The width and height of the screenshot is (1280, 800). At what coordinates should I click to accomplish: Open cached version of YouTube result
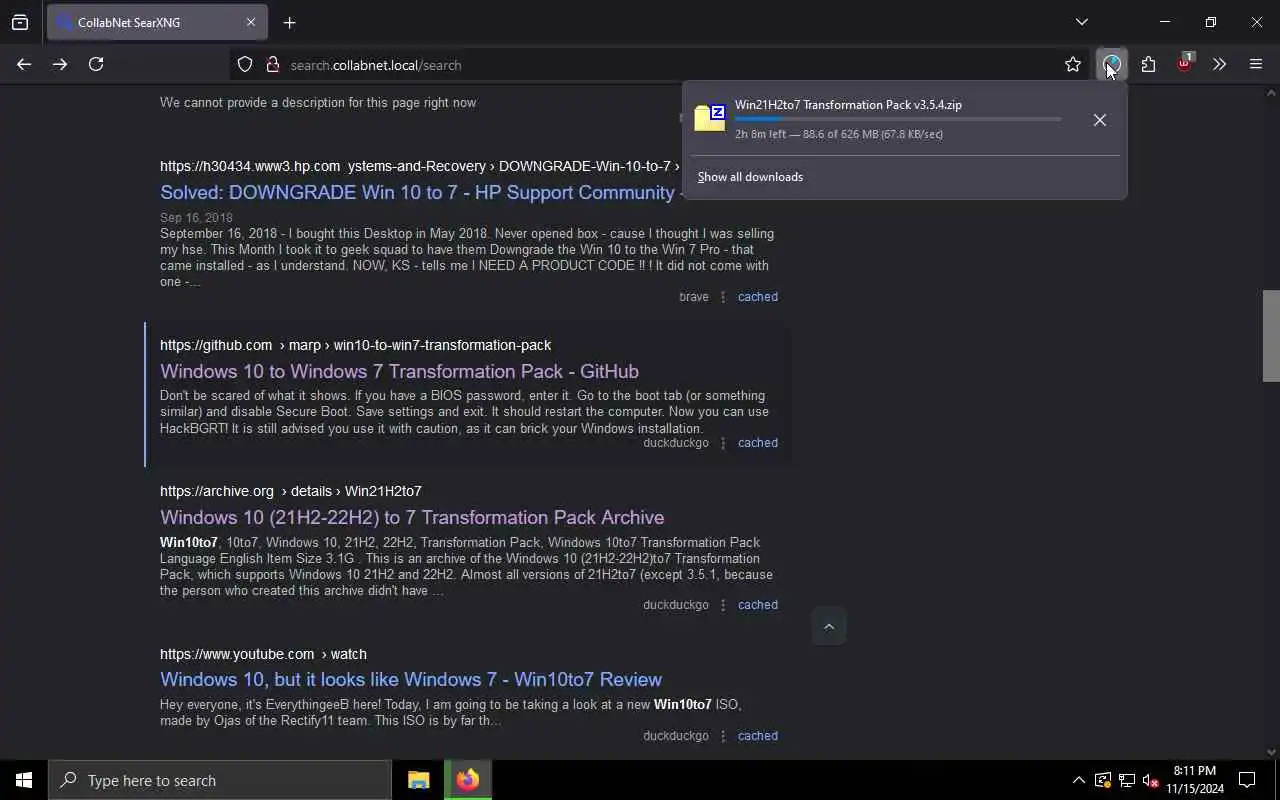pos(757,736)
